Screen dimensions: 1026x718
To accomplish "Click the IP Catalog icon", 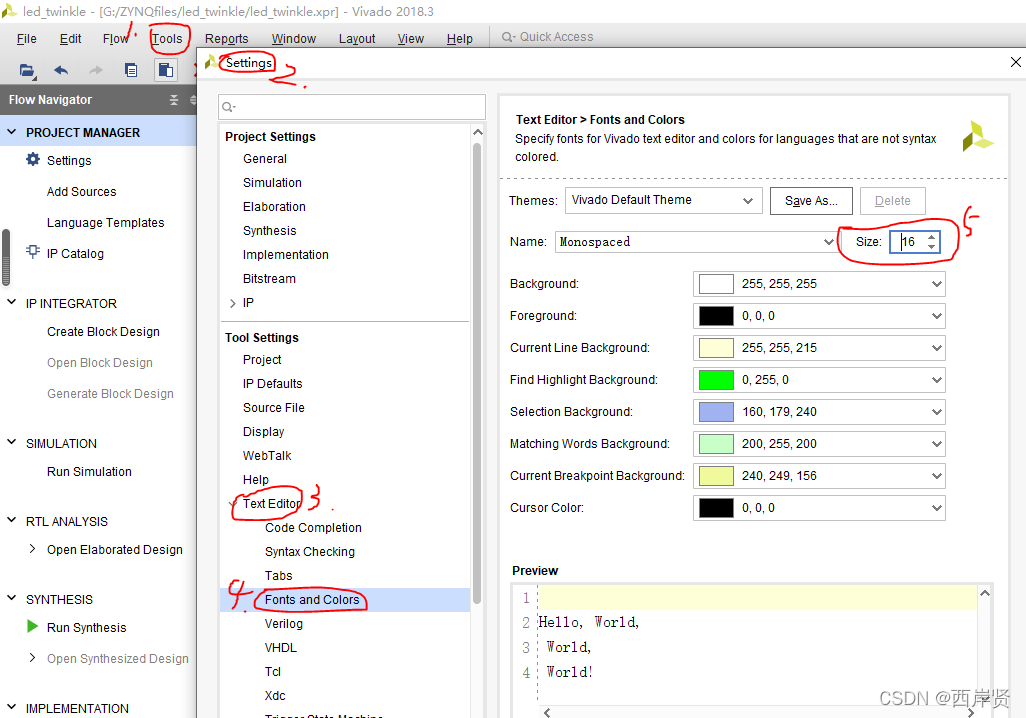I will tap(33, 252).
